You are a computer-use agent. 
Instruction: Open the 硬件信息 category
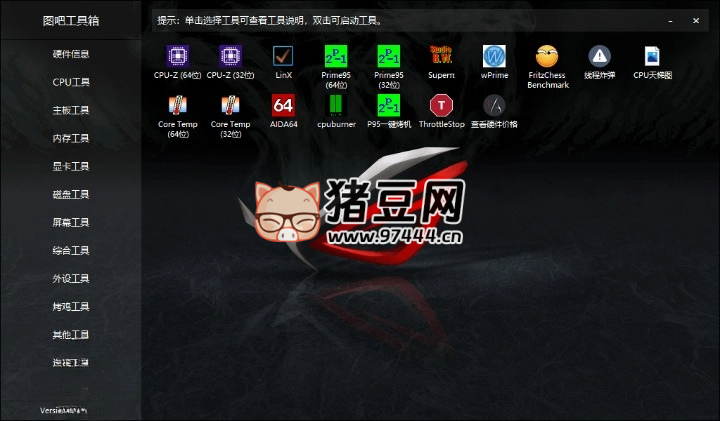pyautogui.click(x=71, y=54)
